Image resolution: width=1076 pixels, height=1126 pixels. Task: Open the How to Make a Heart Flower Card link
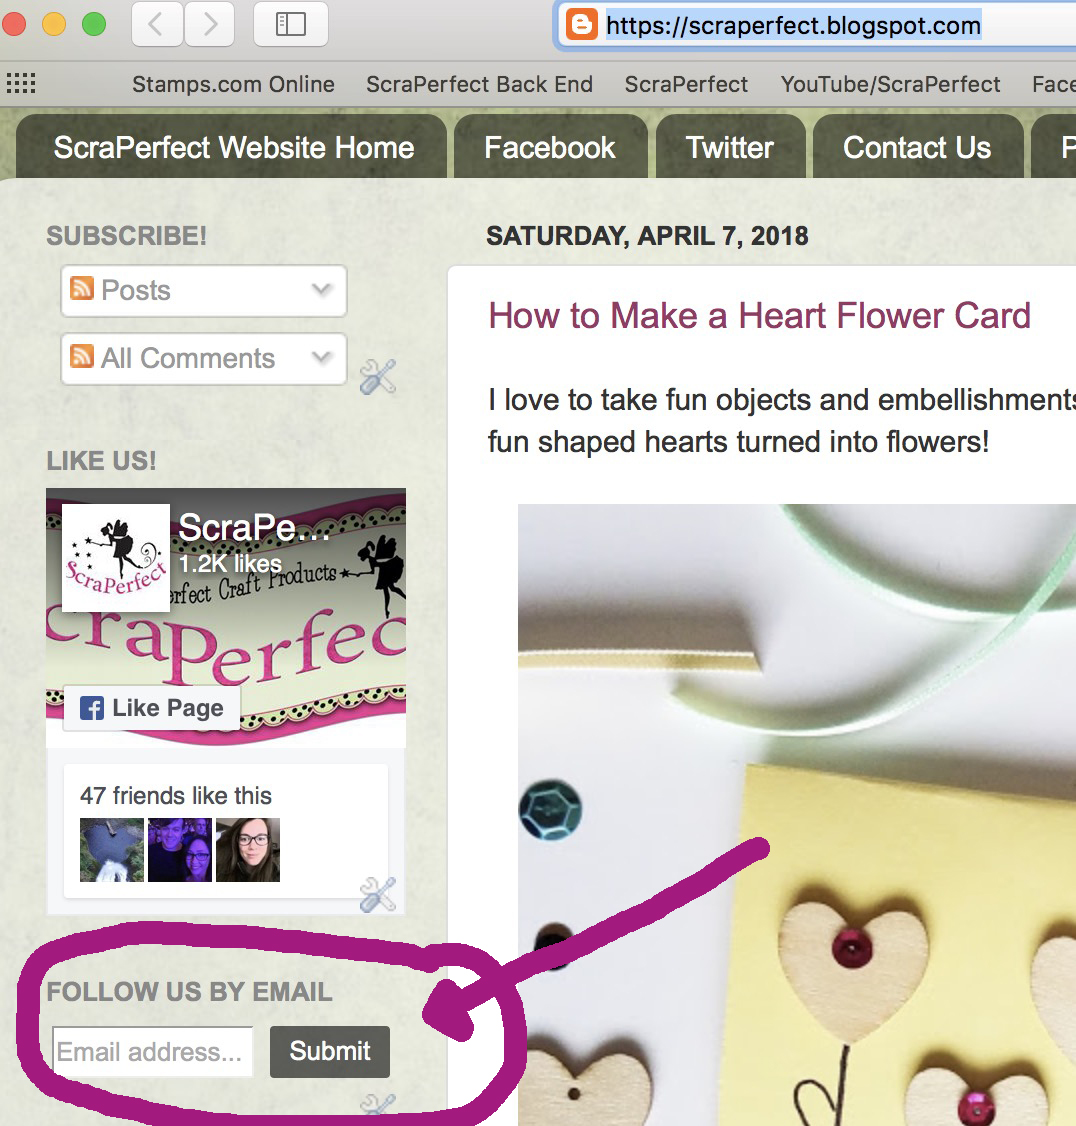[x=759, y=316]
